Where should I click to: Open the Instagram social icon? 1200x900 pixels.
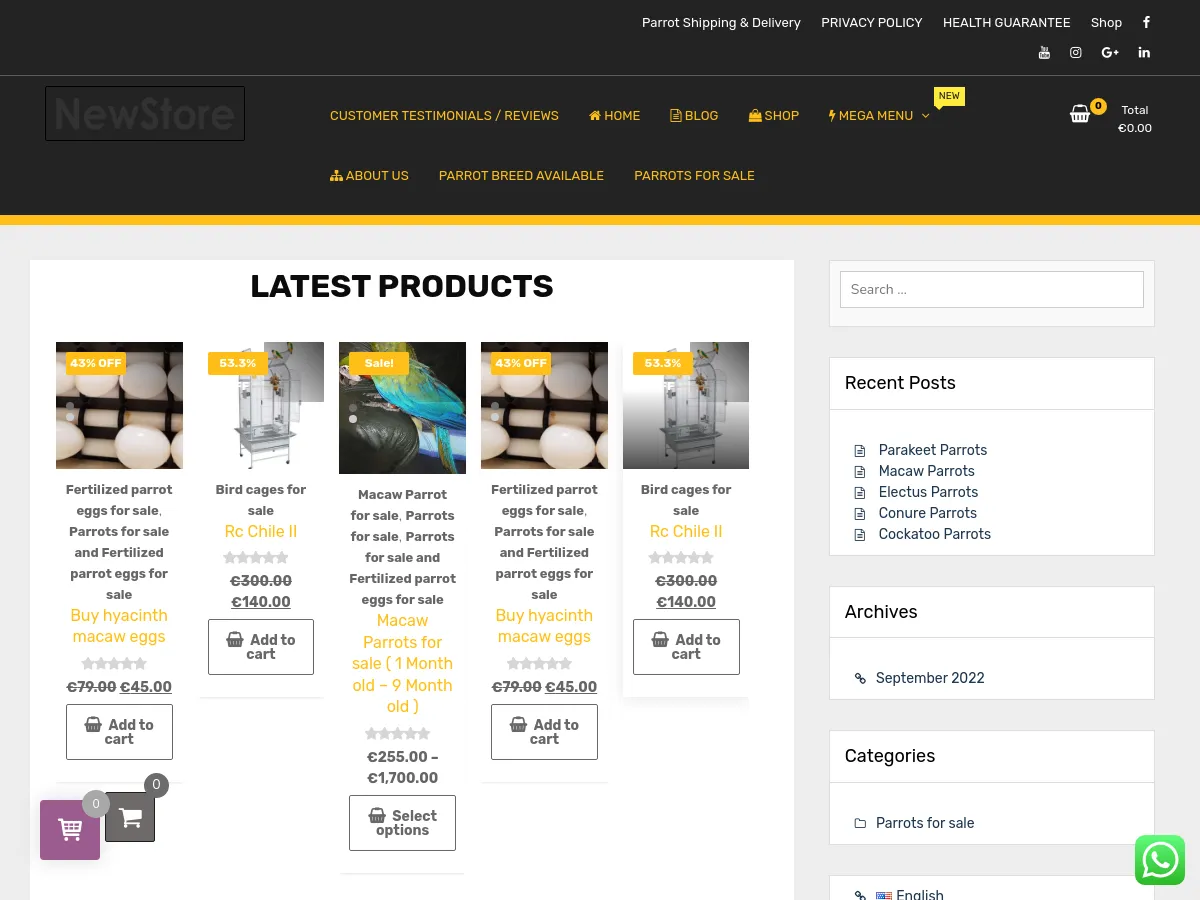coord(1076,53)
